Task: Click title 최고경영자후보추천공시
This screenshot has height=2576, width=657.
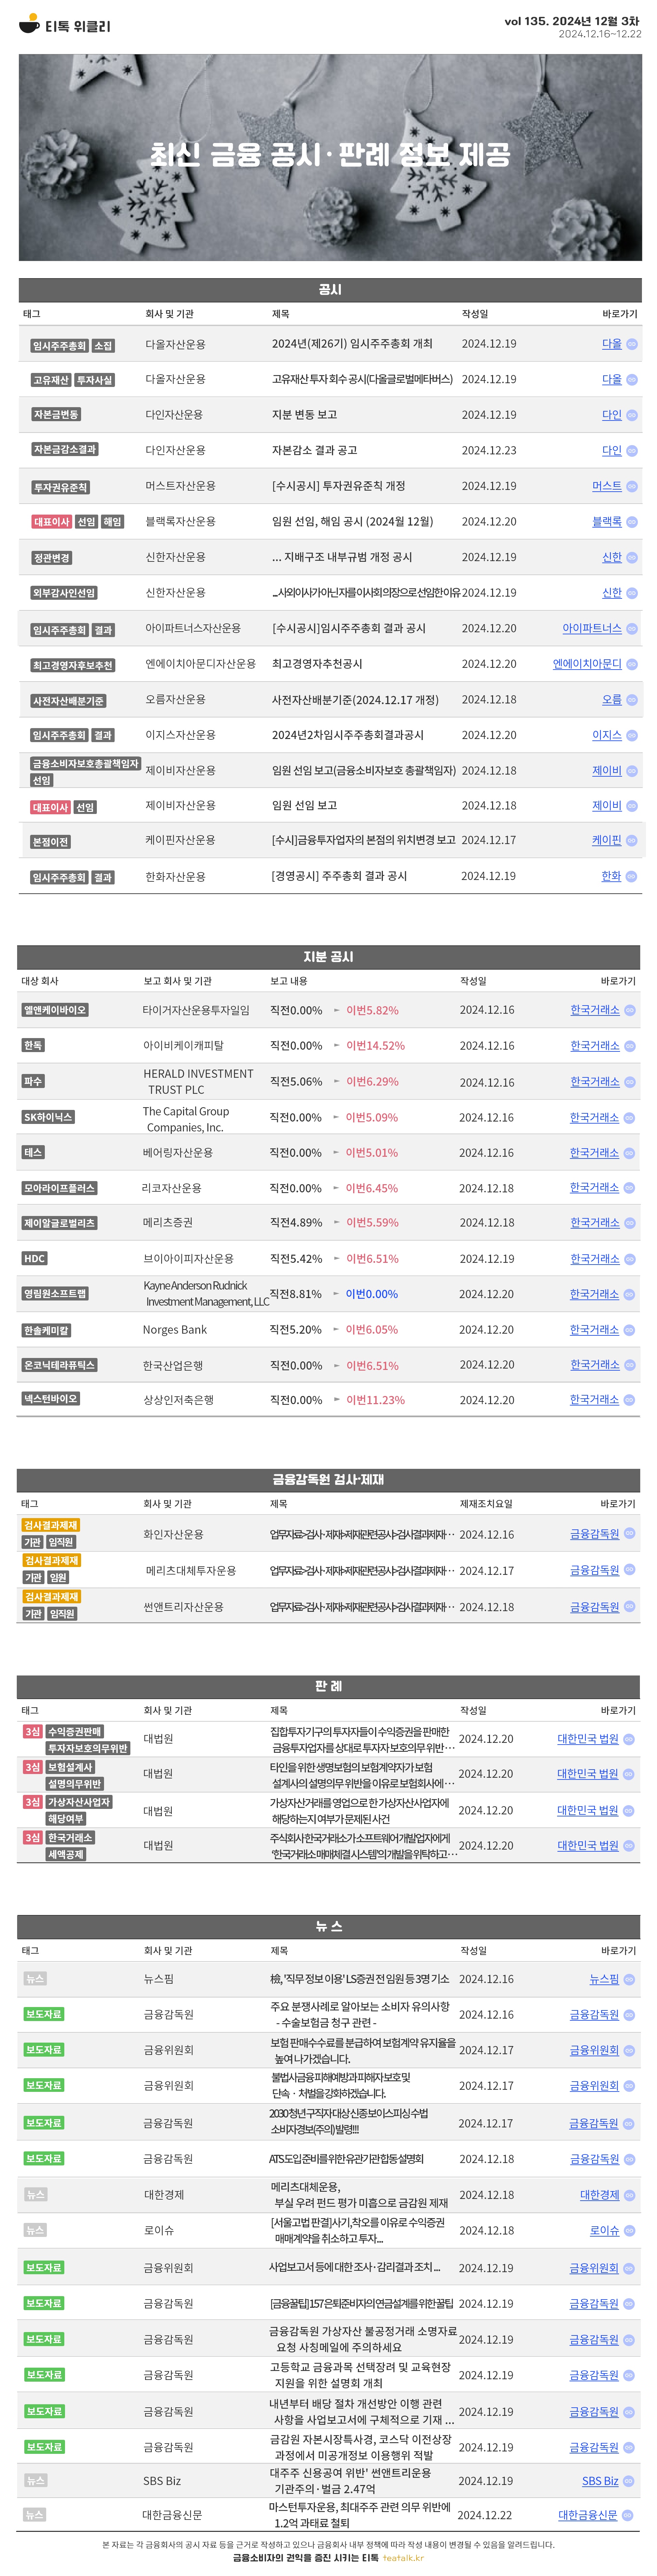Action: [x=317, y=664]
